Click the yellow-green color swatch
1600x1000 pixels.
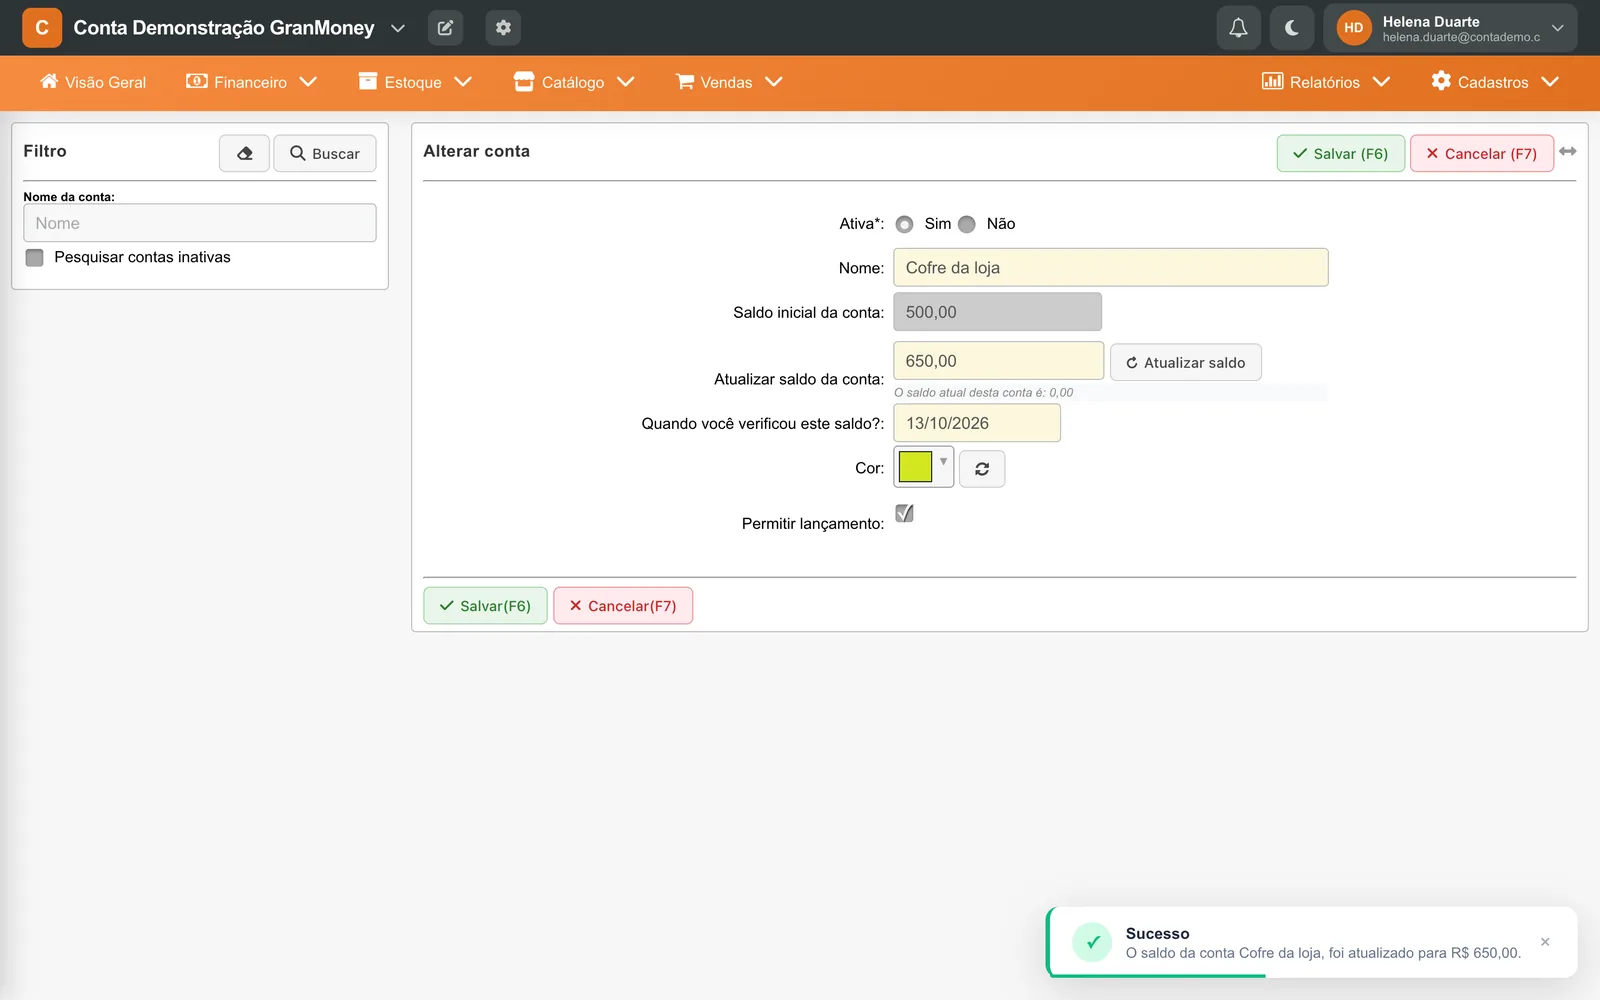pos(915,466)
